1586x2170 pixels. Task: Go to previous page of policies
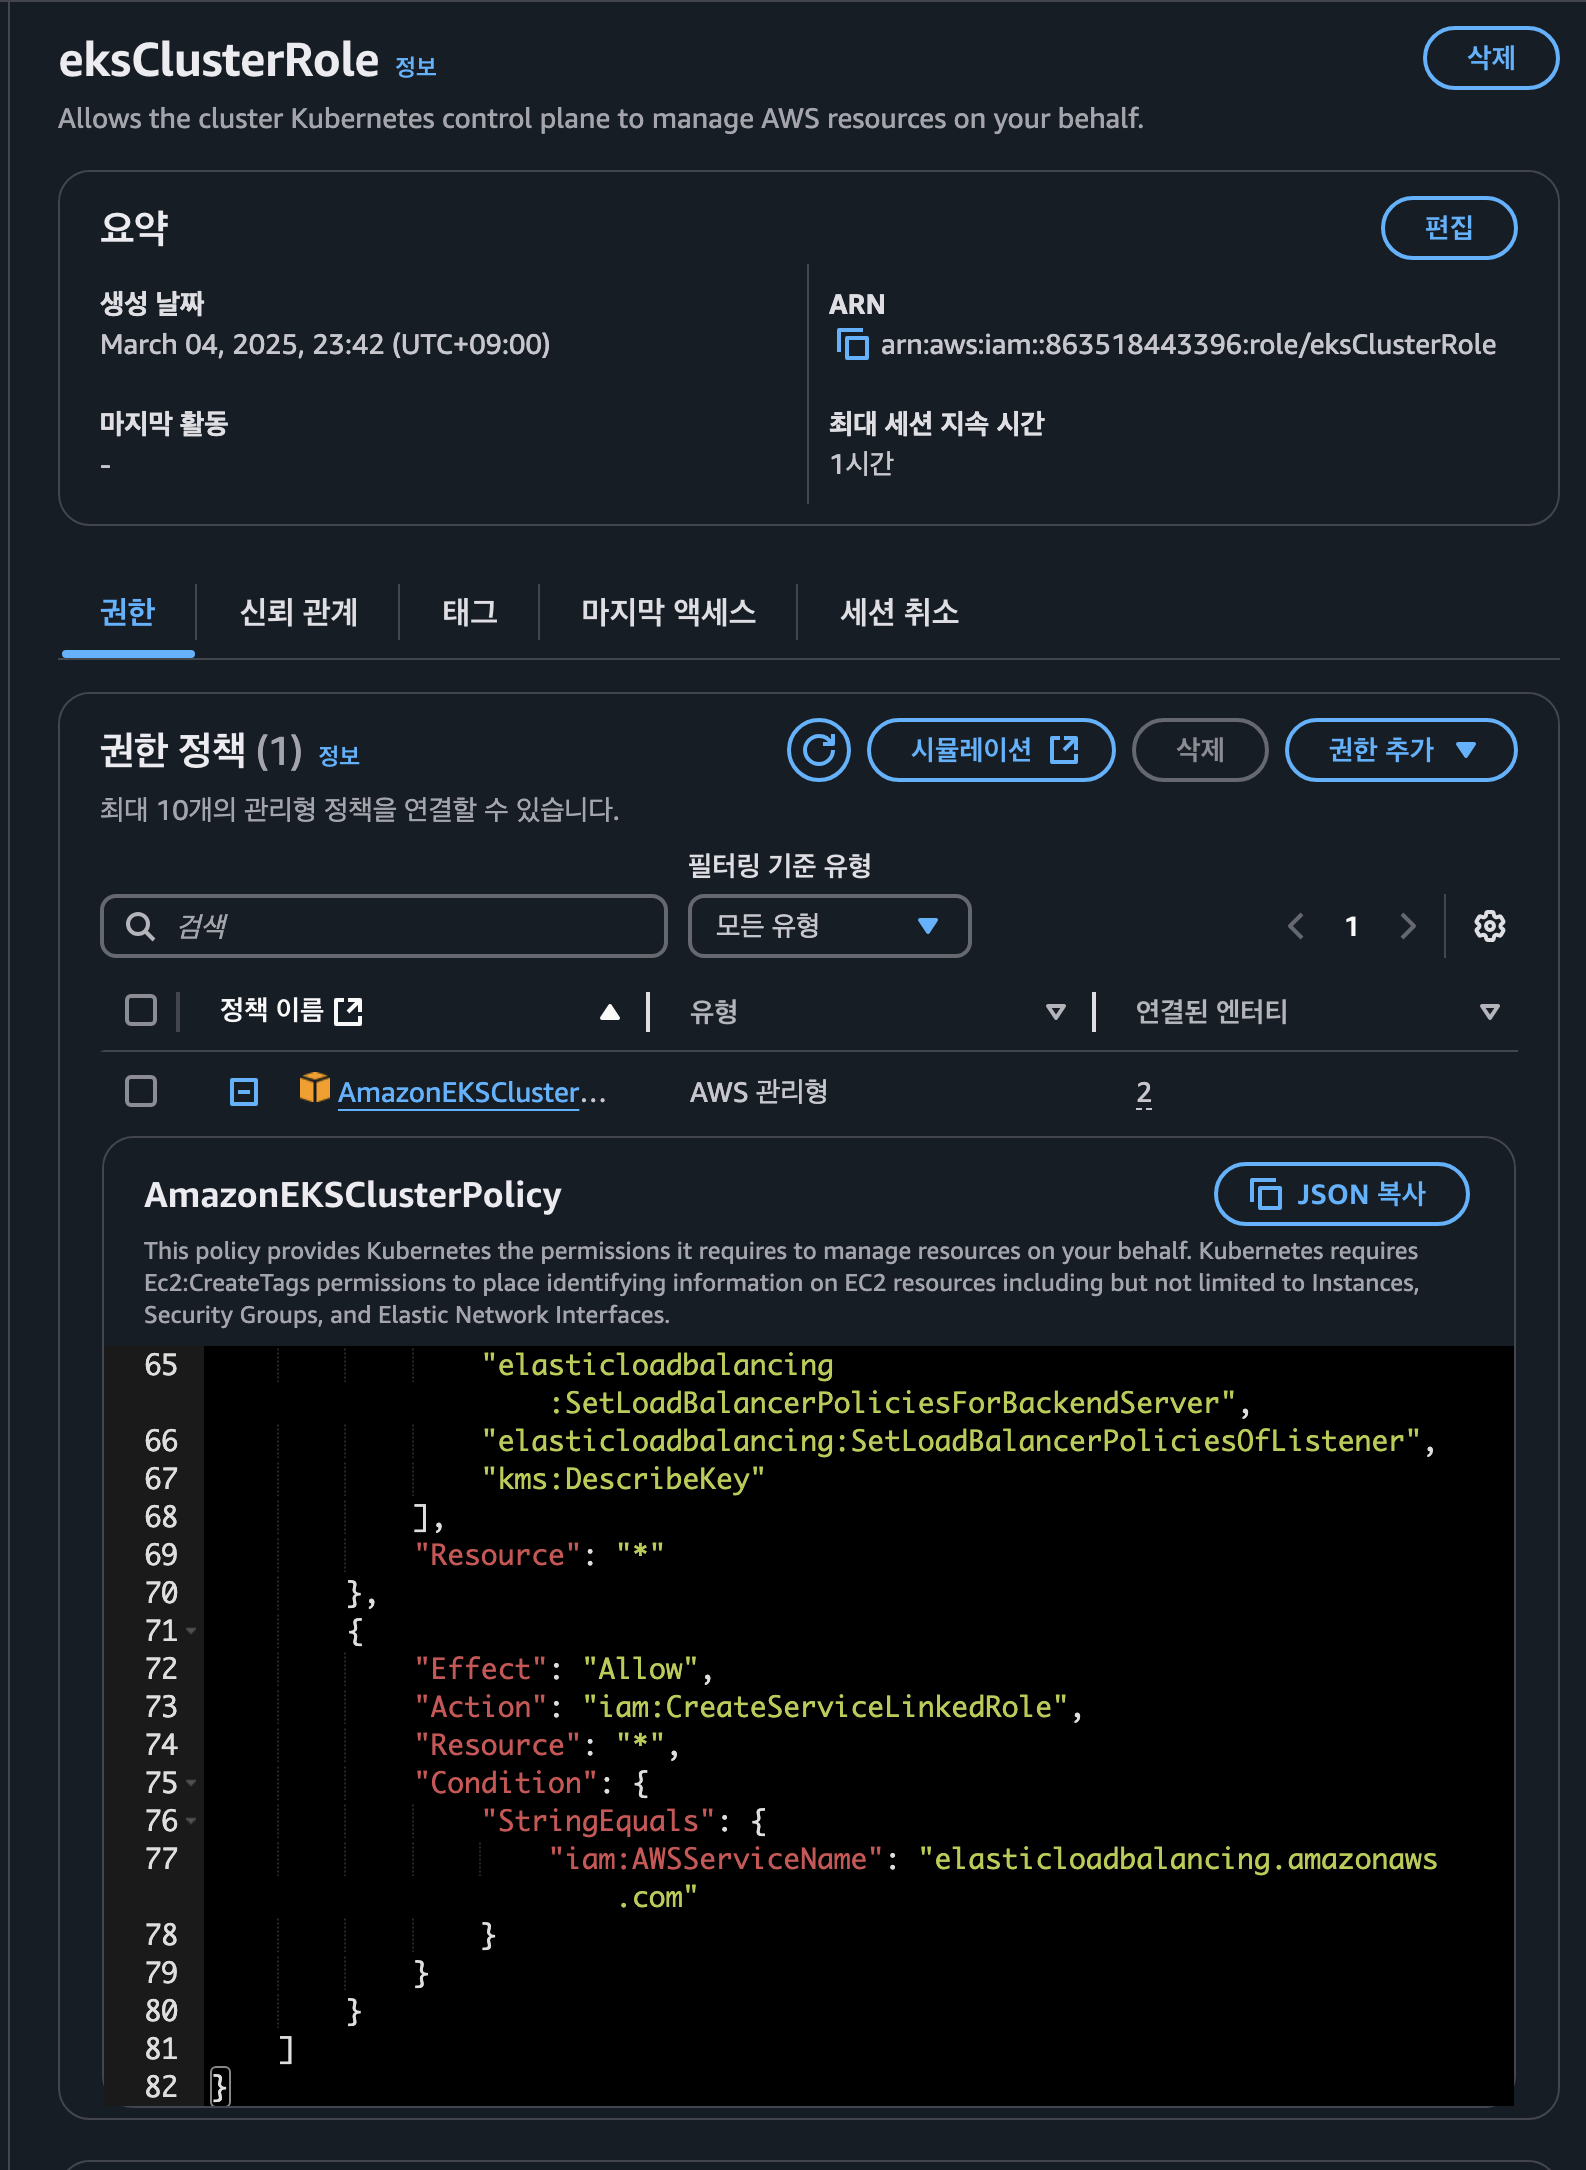point(1296,926)
